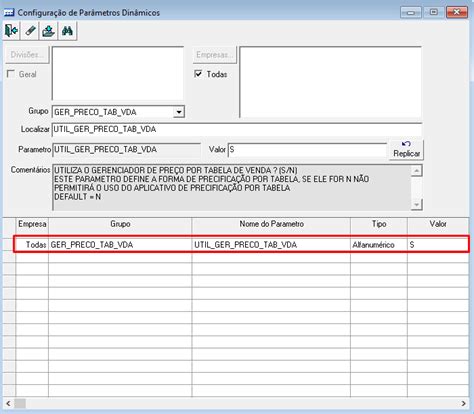Click the Empresas button
This screenshot has height=414, width=474.
(x=215, y=55)
